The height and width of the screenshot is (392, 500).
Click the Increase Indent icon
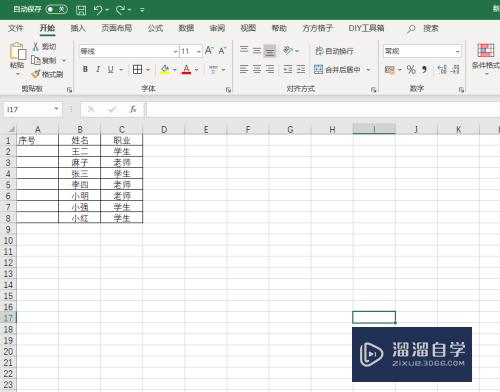point(301,69)
